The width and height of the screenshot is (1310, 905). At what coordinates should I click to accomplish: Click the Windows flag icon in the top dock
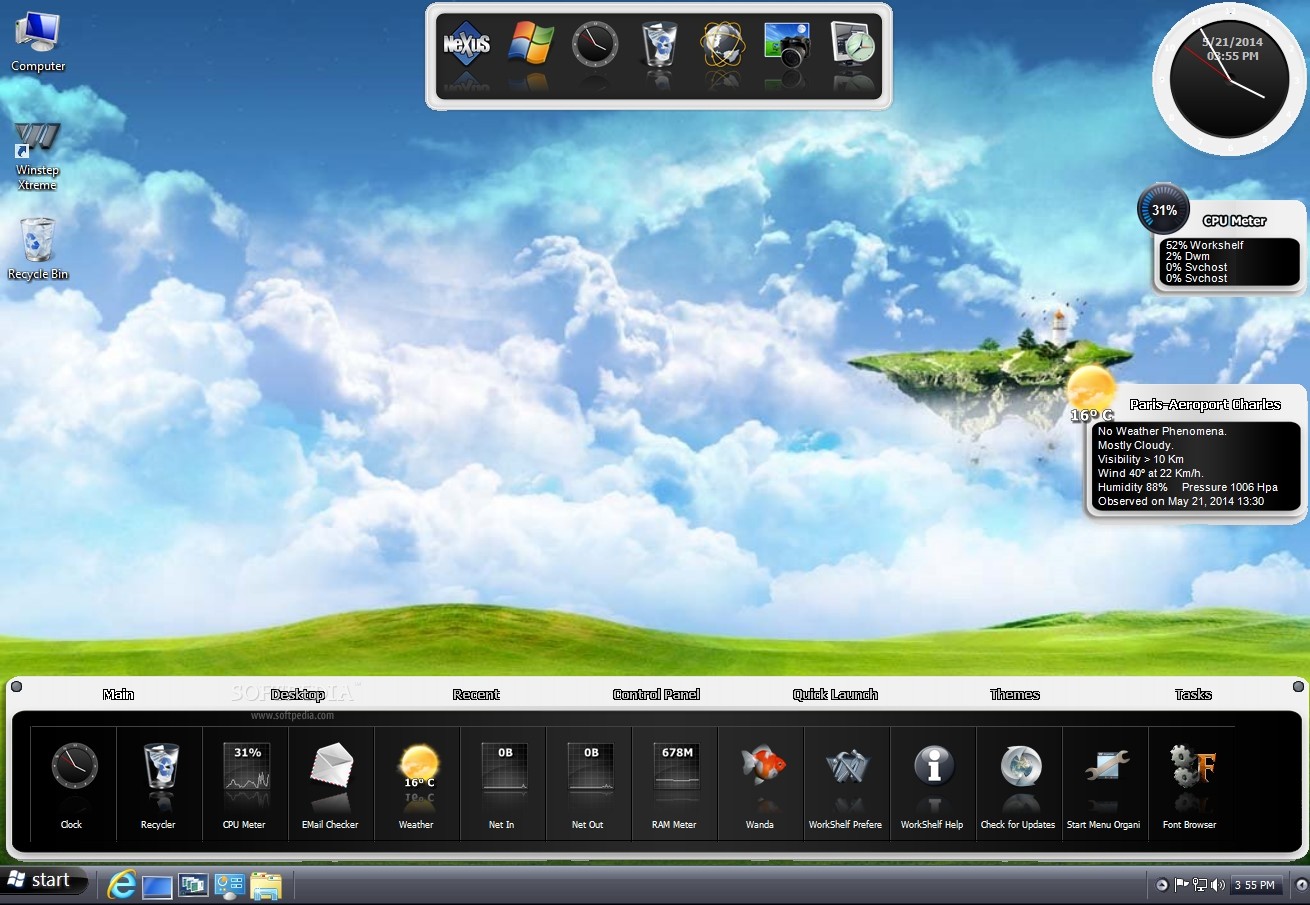point(531,44)
